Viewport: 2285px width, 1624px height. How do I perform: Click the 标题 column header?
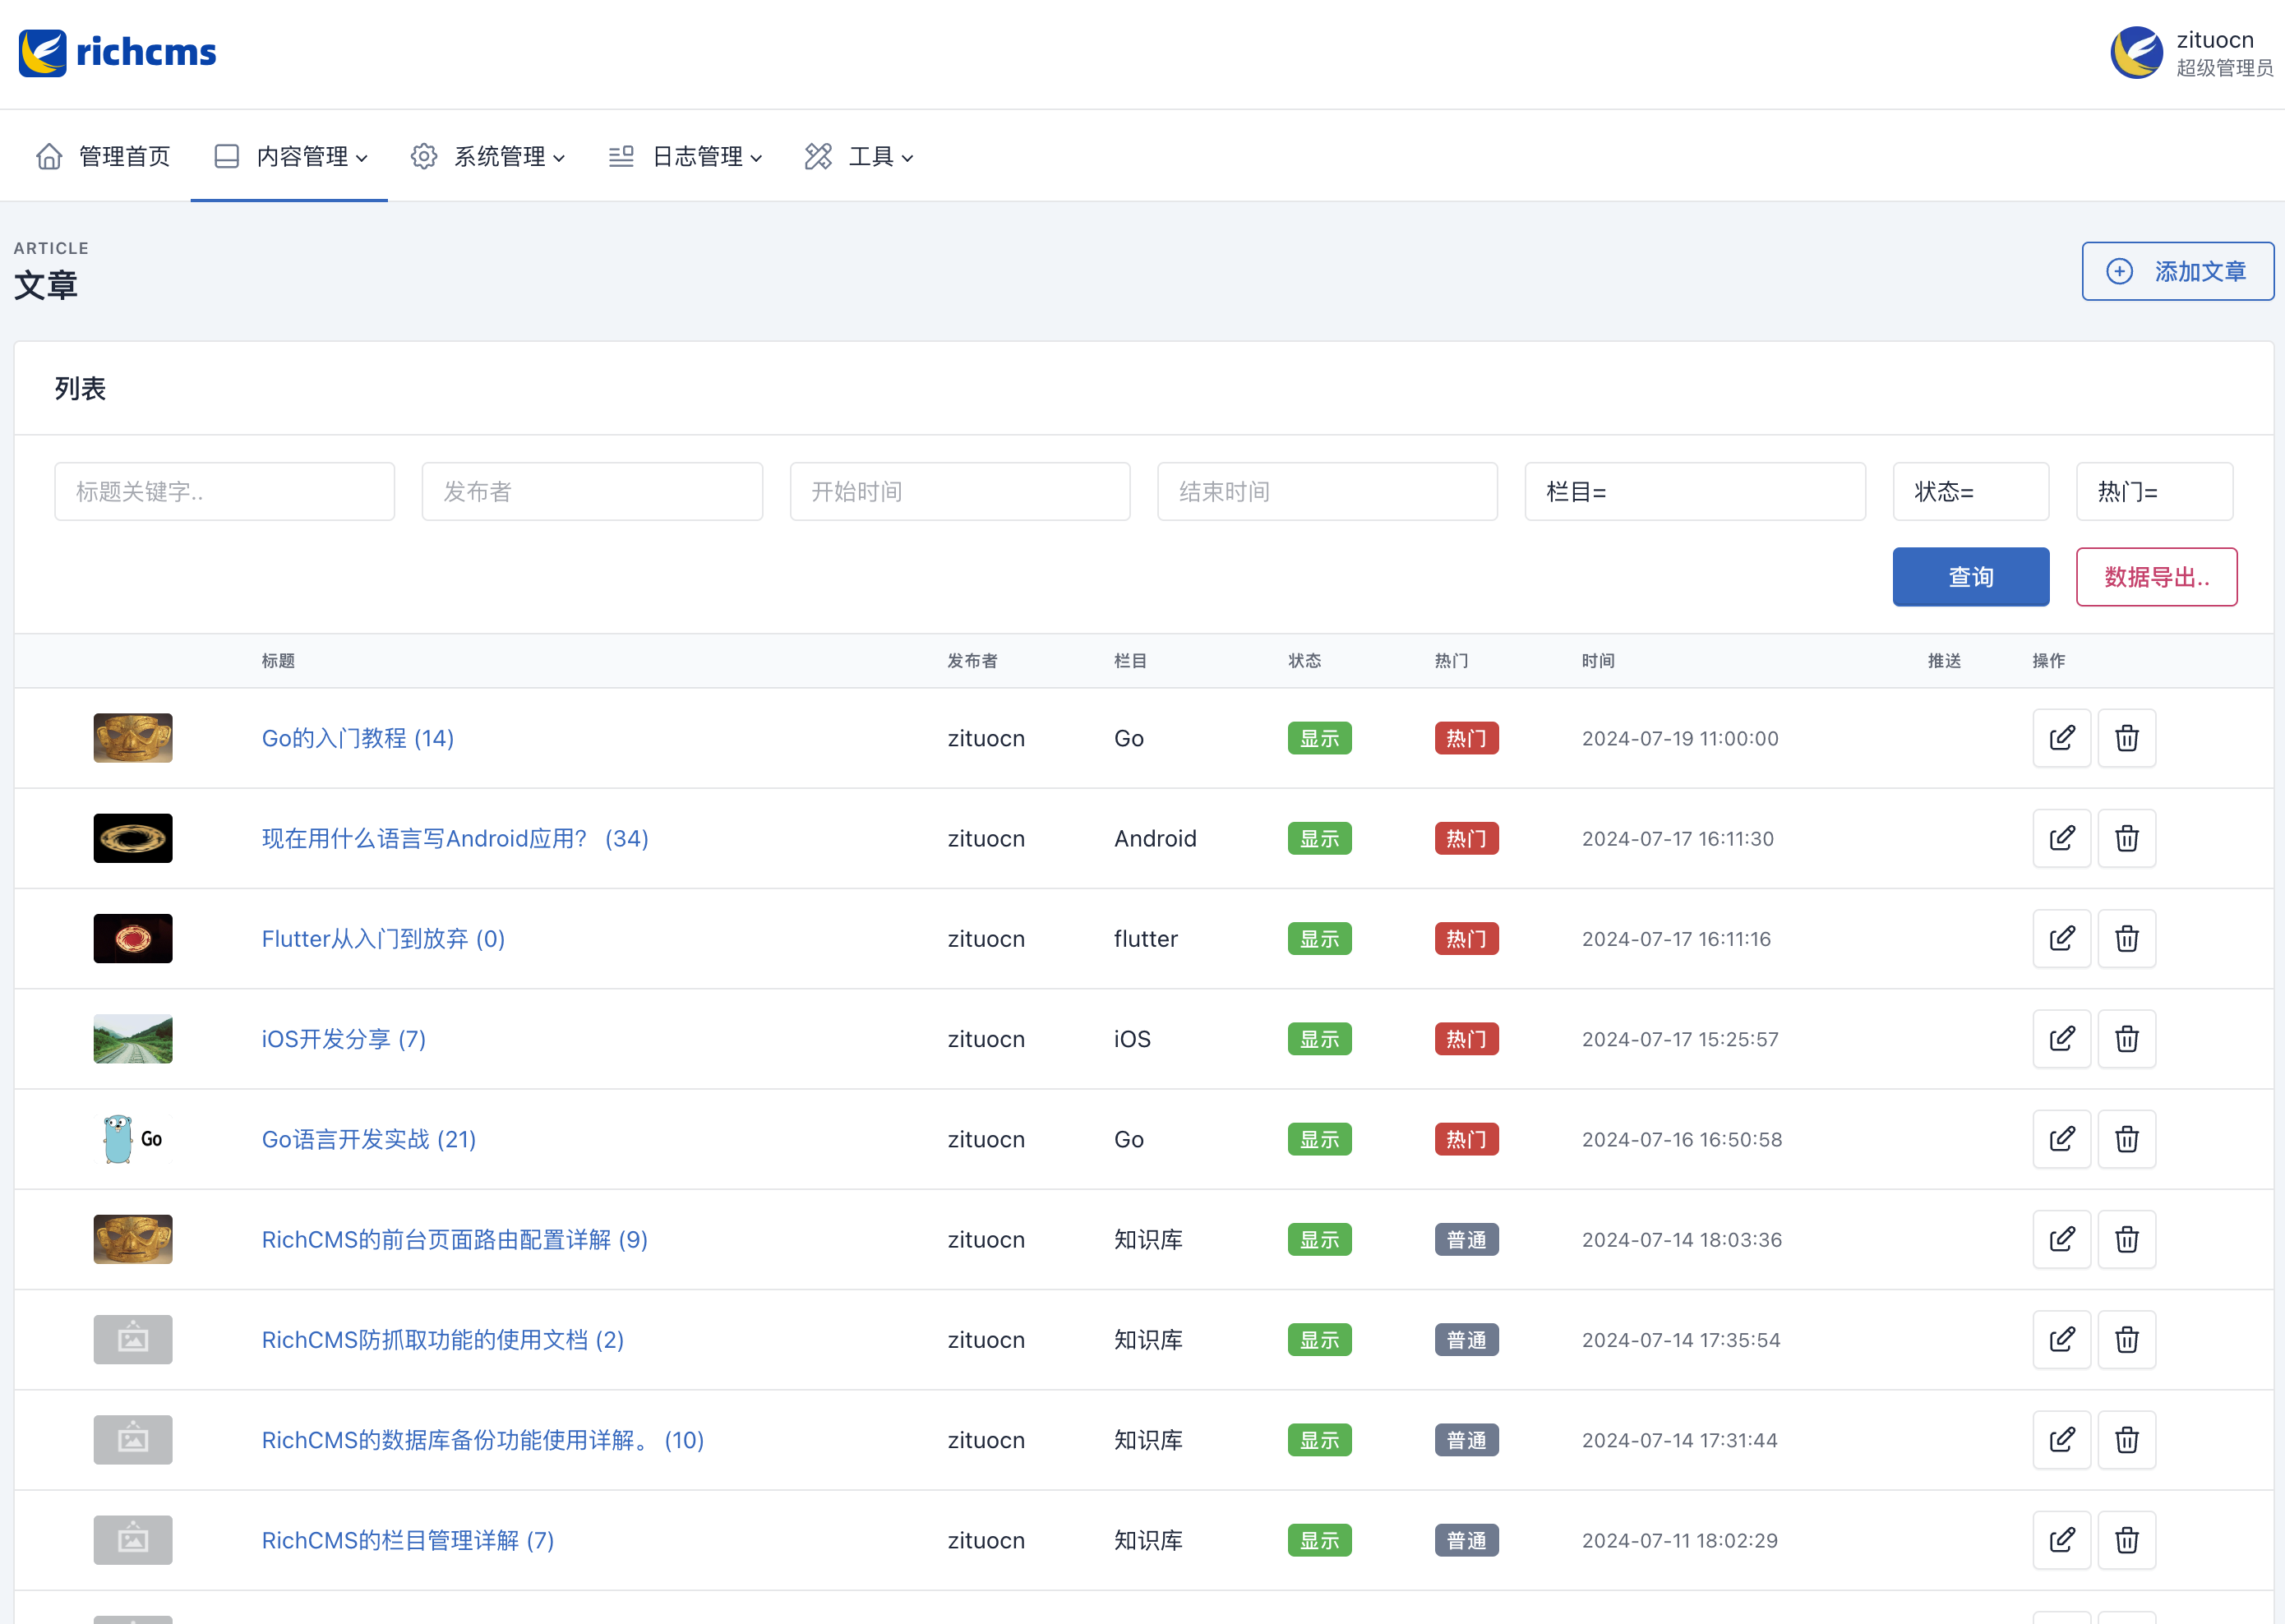click(x=278, y=661)
